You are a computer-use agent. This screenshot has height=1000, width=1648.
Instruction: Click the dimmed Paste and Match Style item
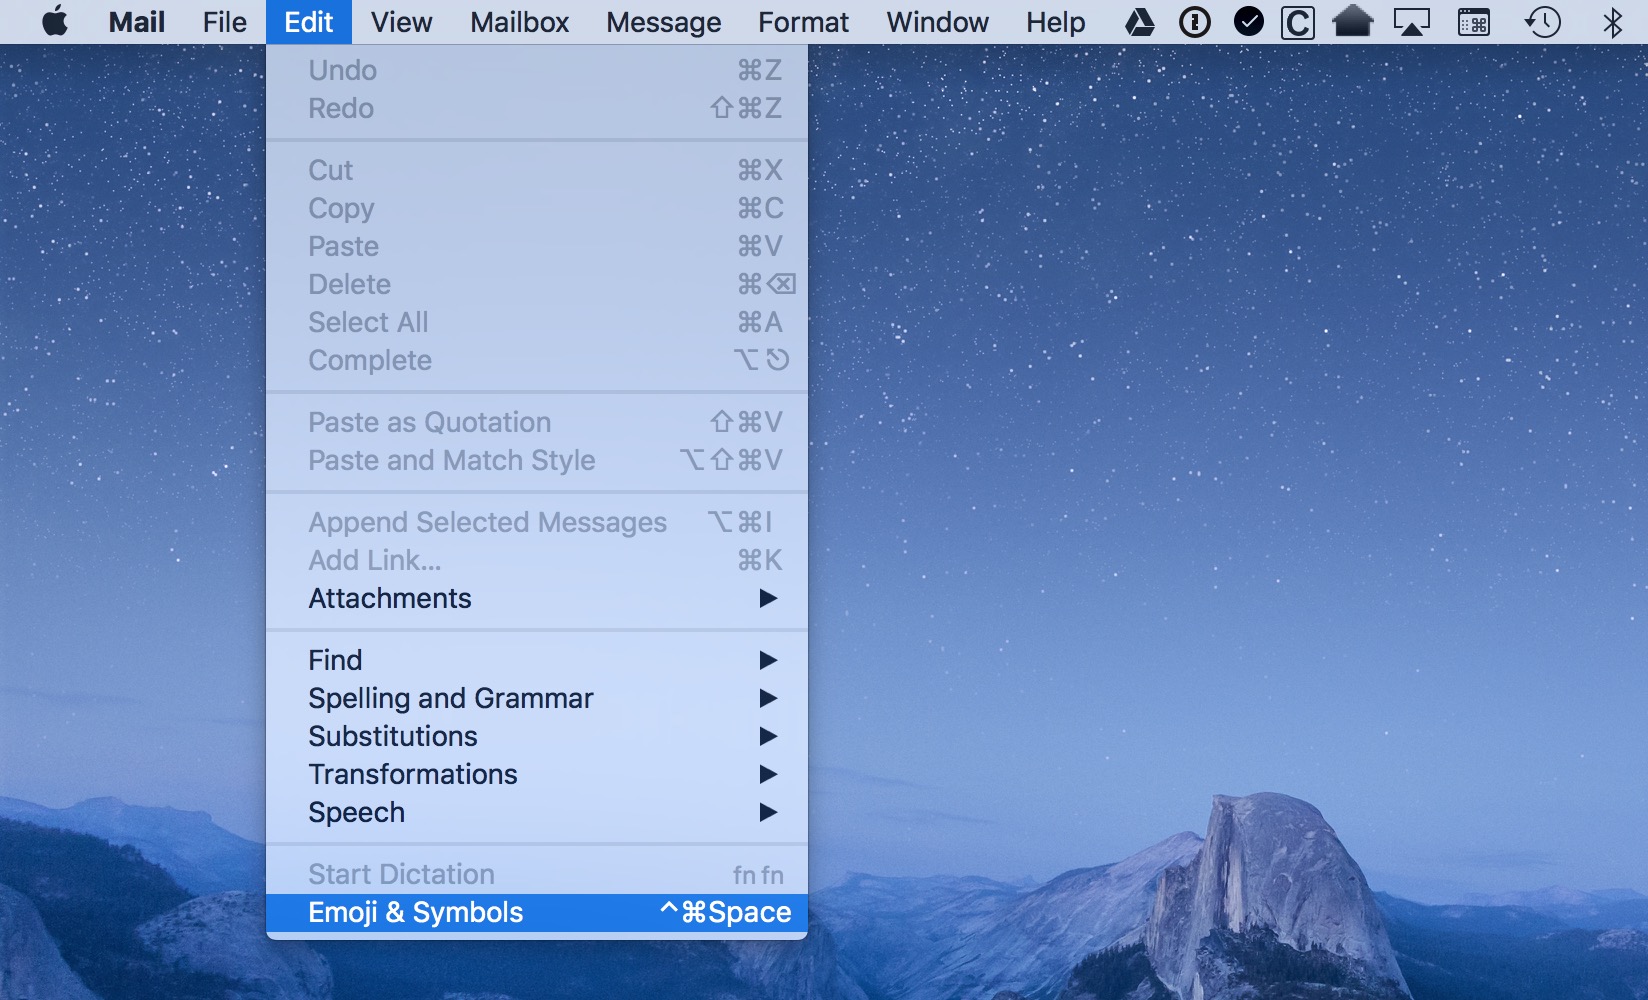coord(537,460)
